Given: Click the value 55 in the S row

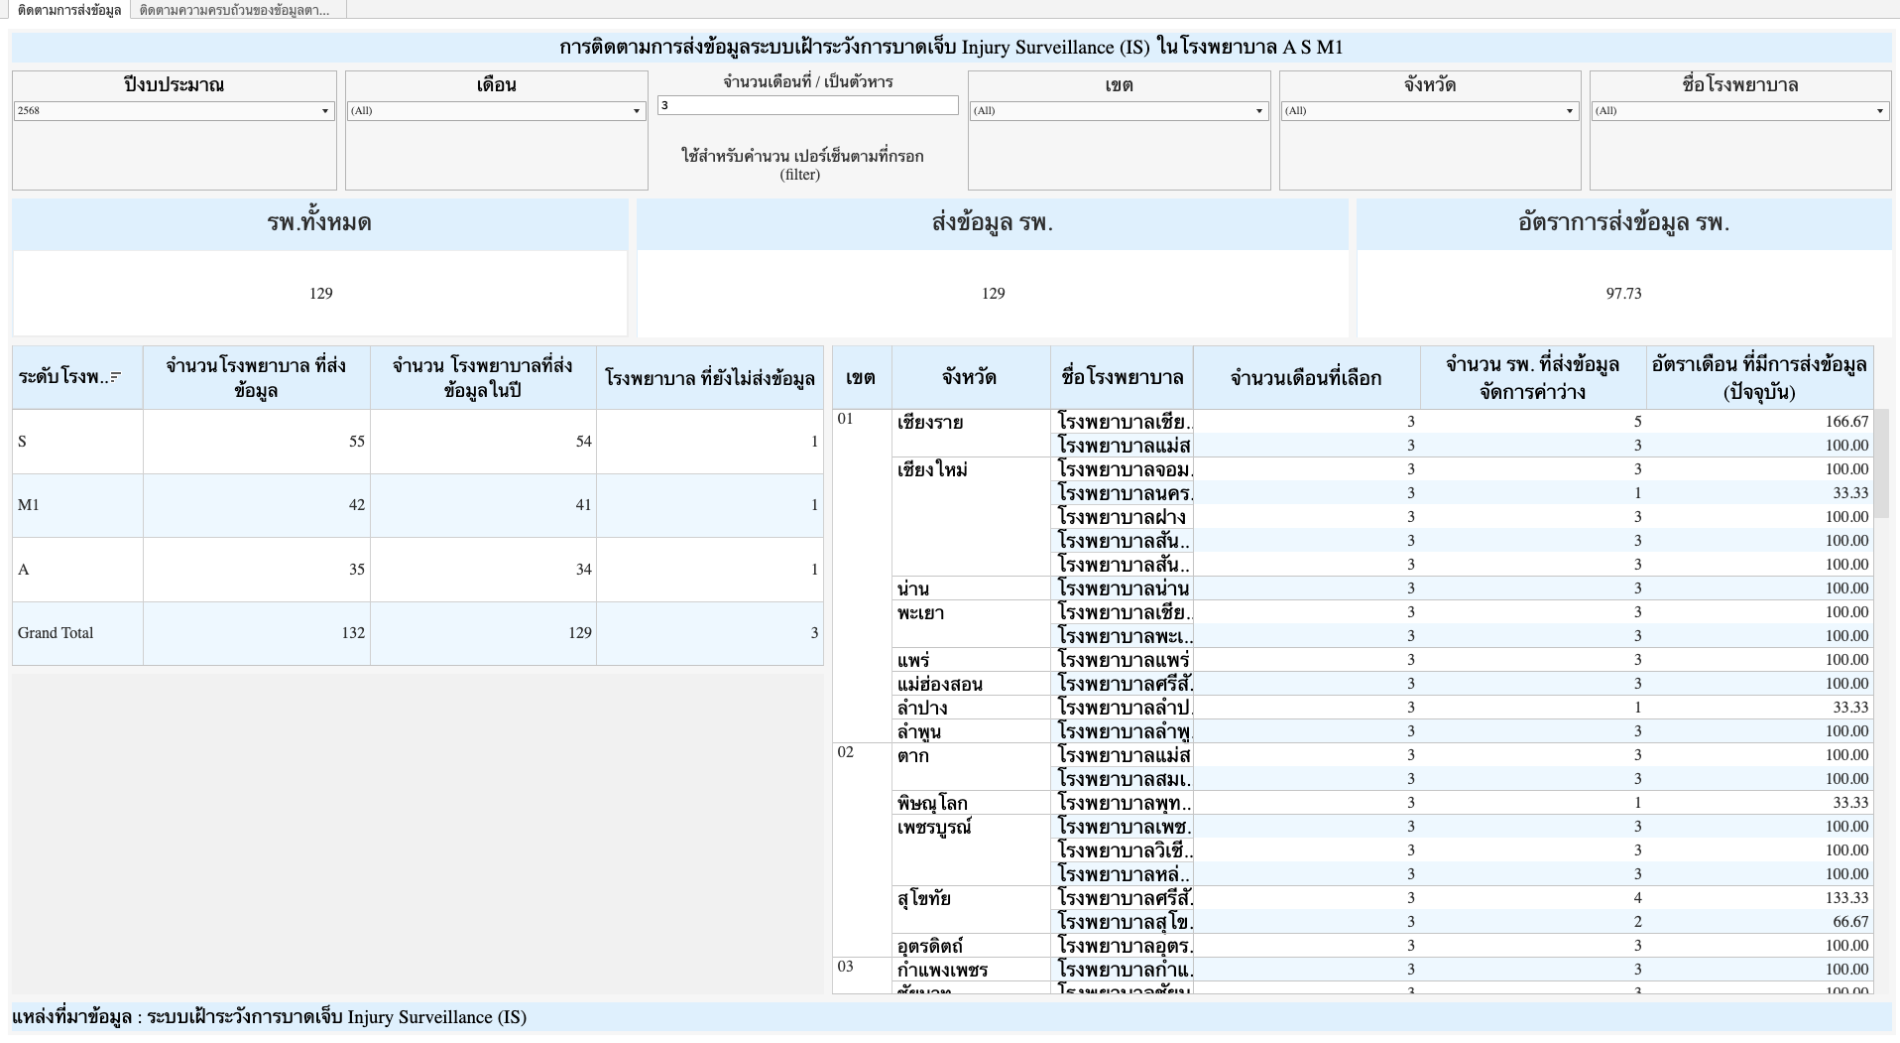Looking at the screenshot, I should tap(357, 441).
